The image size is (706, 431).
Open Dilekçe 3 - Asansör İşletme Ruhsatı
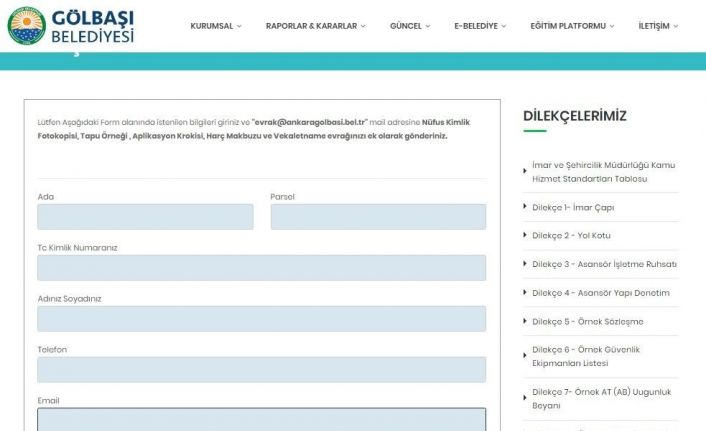(604, 264)
